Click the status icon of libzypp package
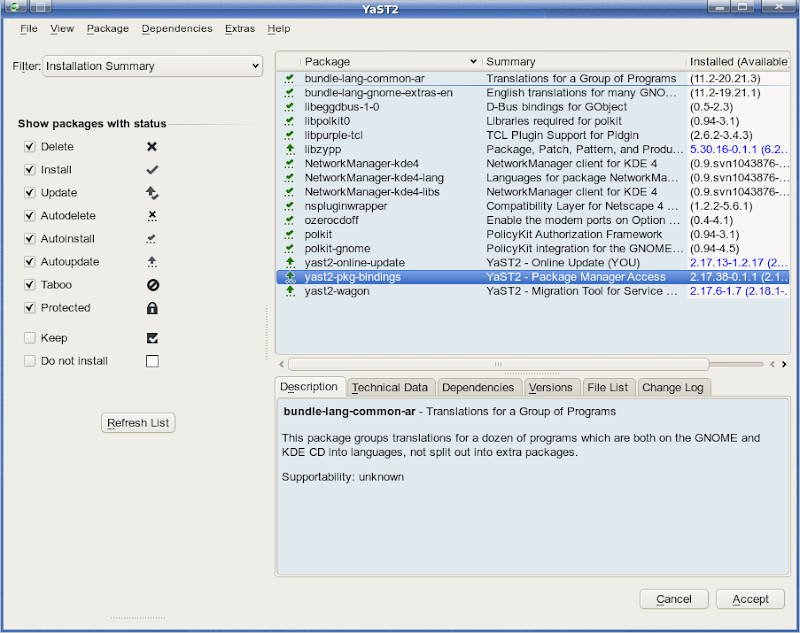This screenshot has width=800, height=633. pyautogui.click(x=290, y=149)
